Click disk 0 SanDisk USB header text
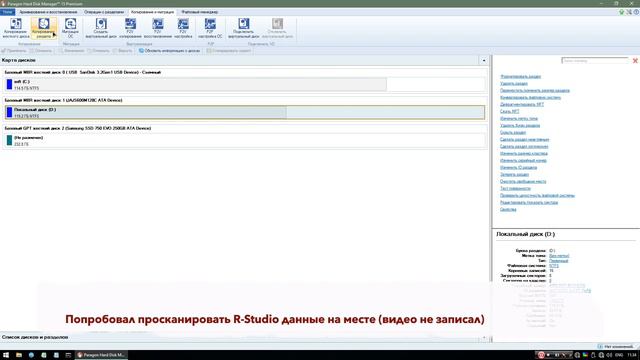The image size is (640, 360). pos(82,72)
